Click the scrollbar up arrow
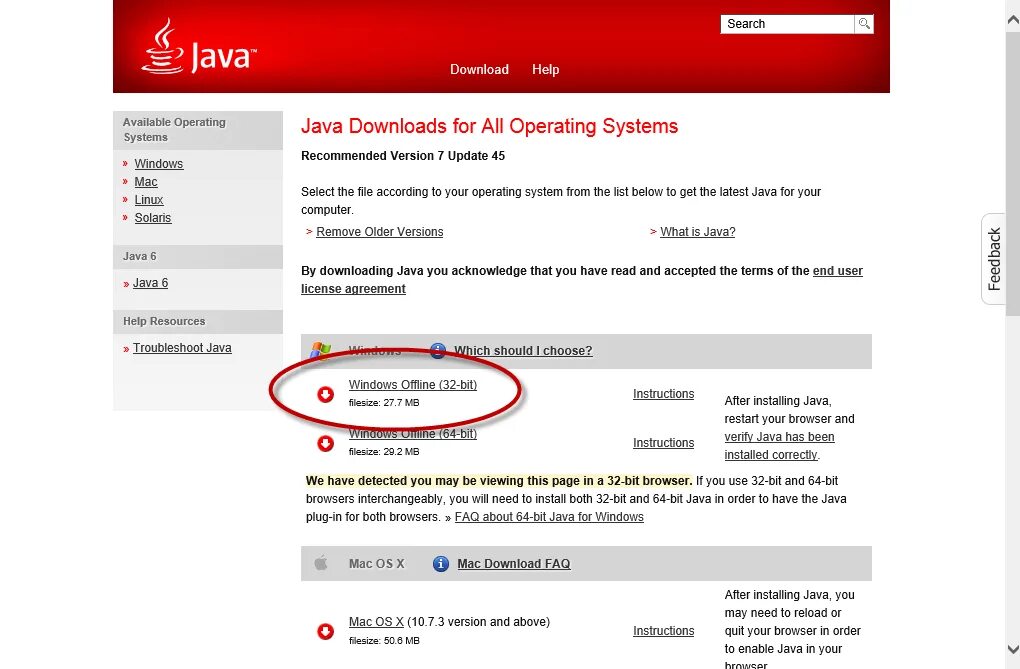Screen dimensions: 1020x669 point(1013,21)
